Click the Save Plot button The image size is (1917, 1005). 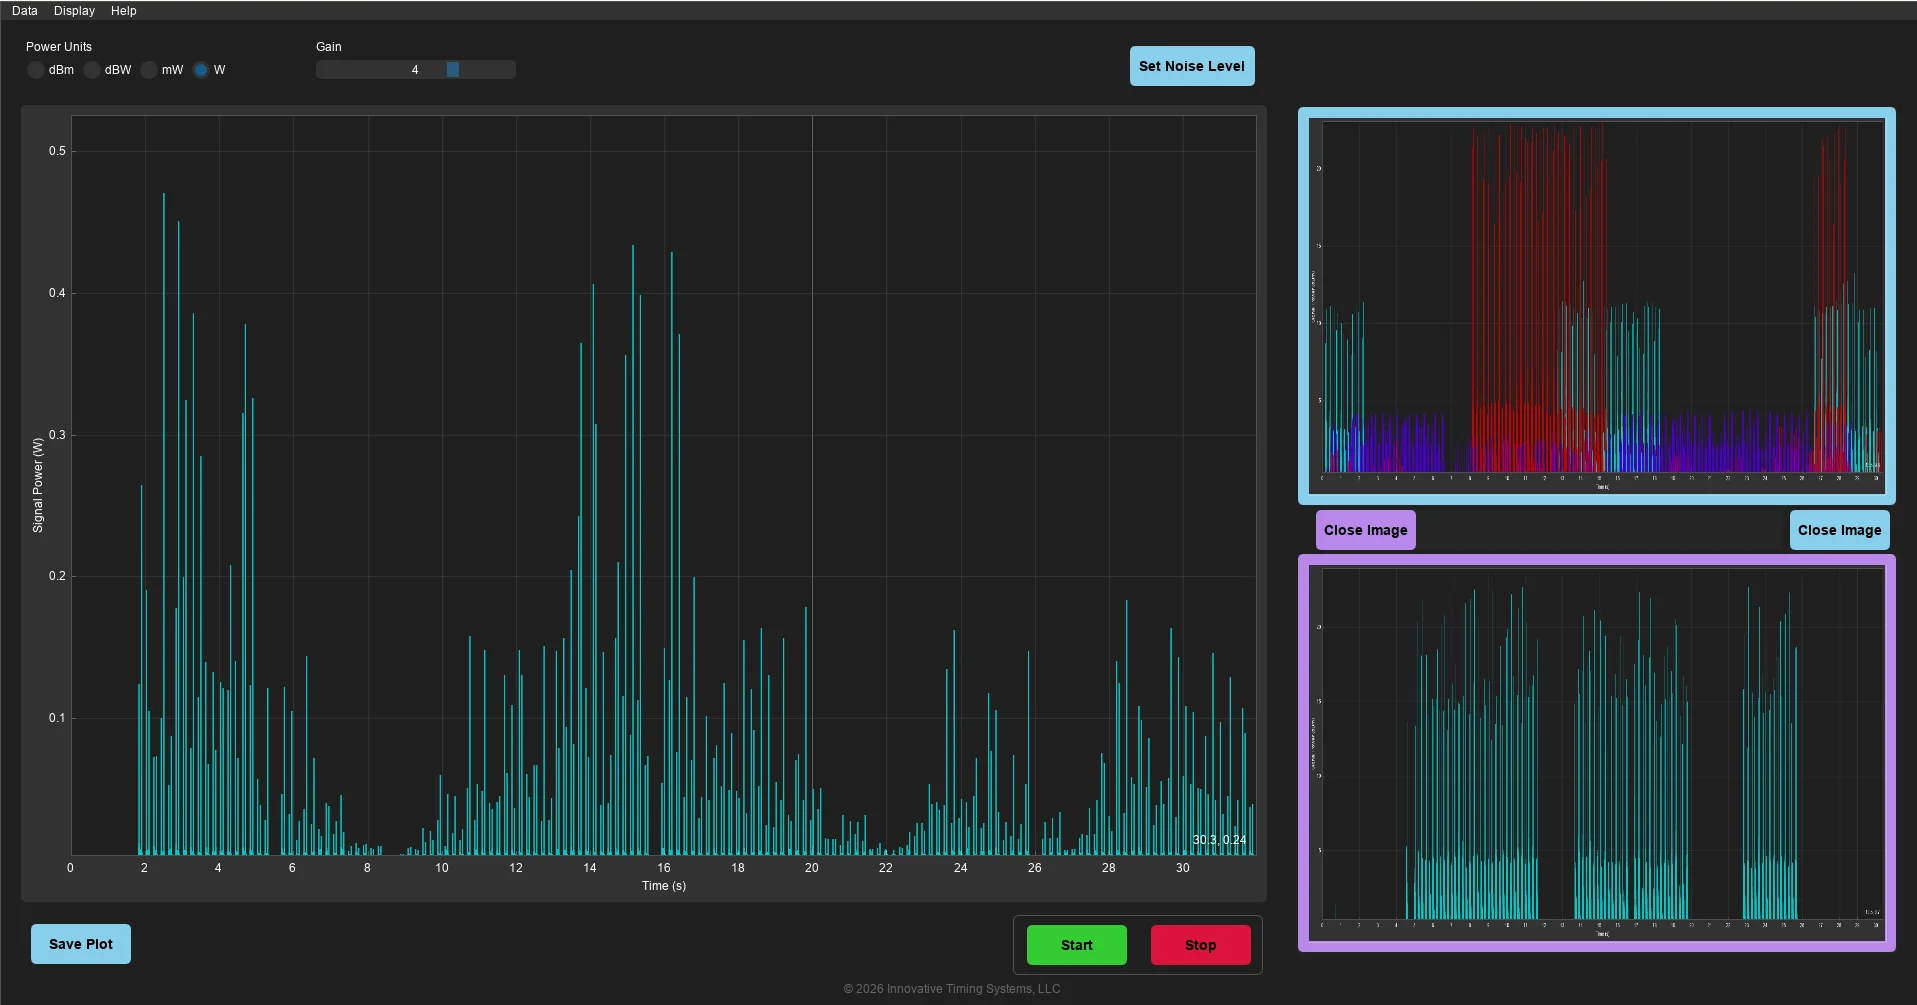point(81,944)
